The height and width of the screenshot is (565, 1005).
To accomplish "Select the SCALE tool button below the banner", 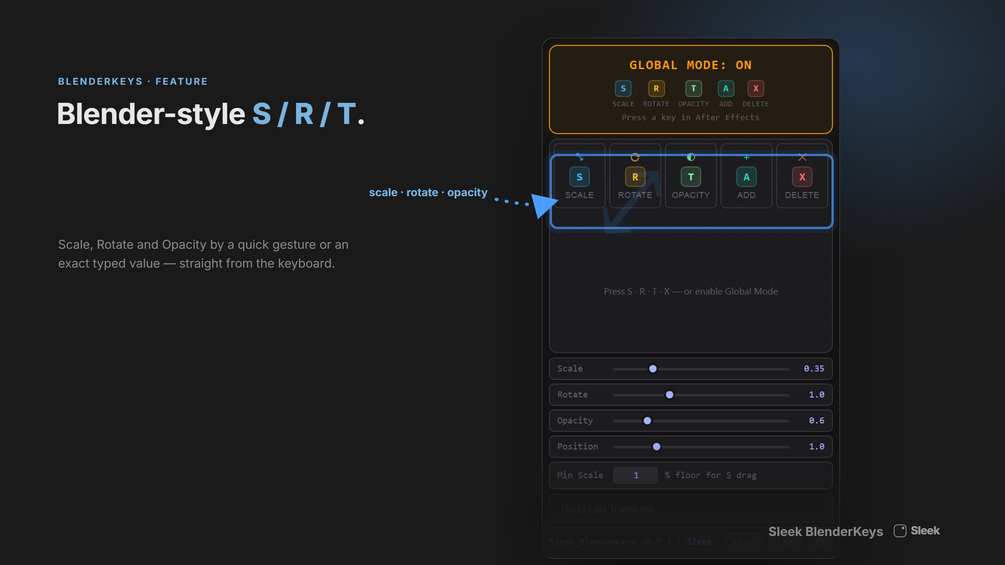I will click(x=579, y=176).
